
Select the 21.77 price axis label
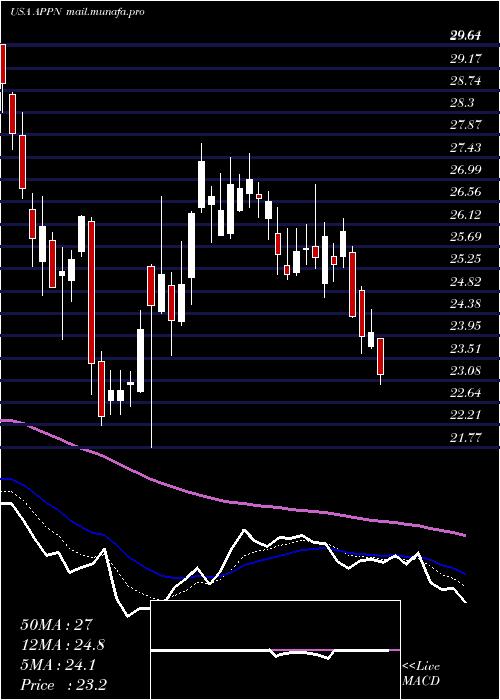click(465, 438)
